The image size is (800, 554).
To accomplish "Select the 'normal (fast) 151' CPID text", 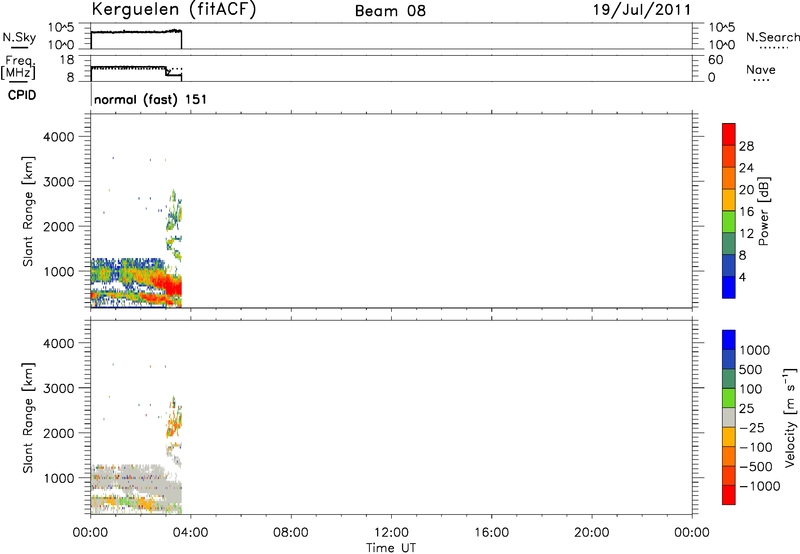I will (151, 99).
